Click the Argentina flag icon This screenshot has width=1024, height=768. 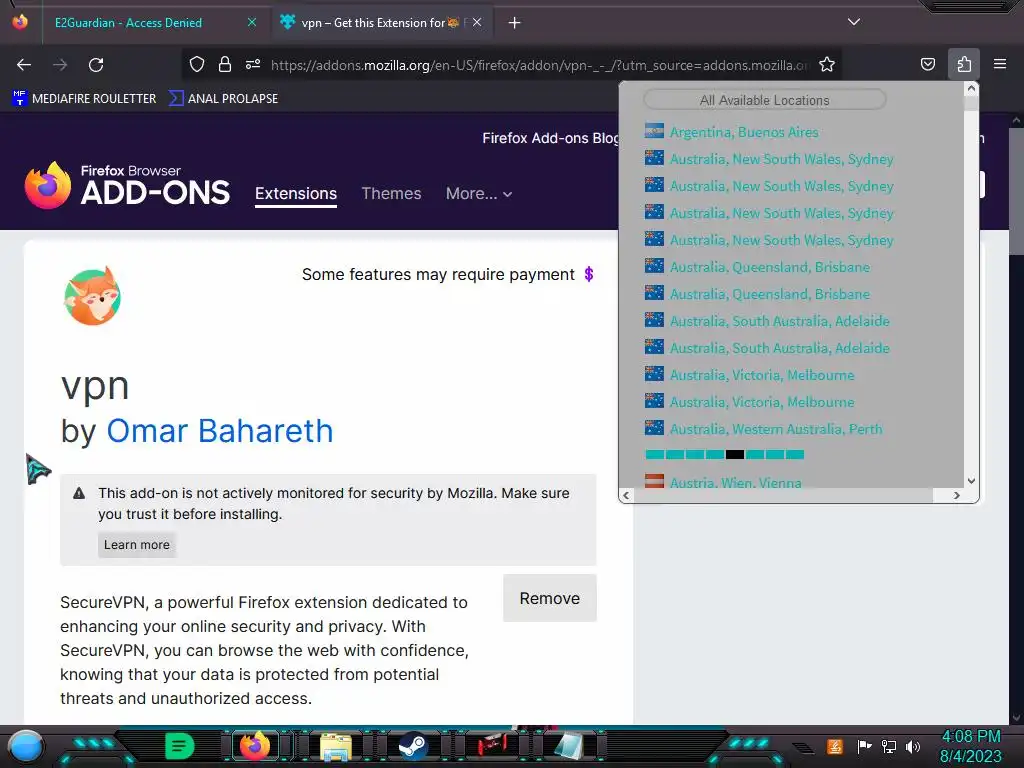pos(654,131)
